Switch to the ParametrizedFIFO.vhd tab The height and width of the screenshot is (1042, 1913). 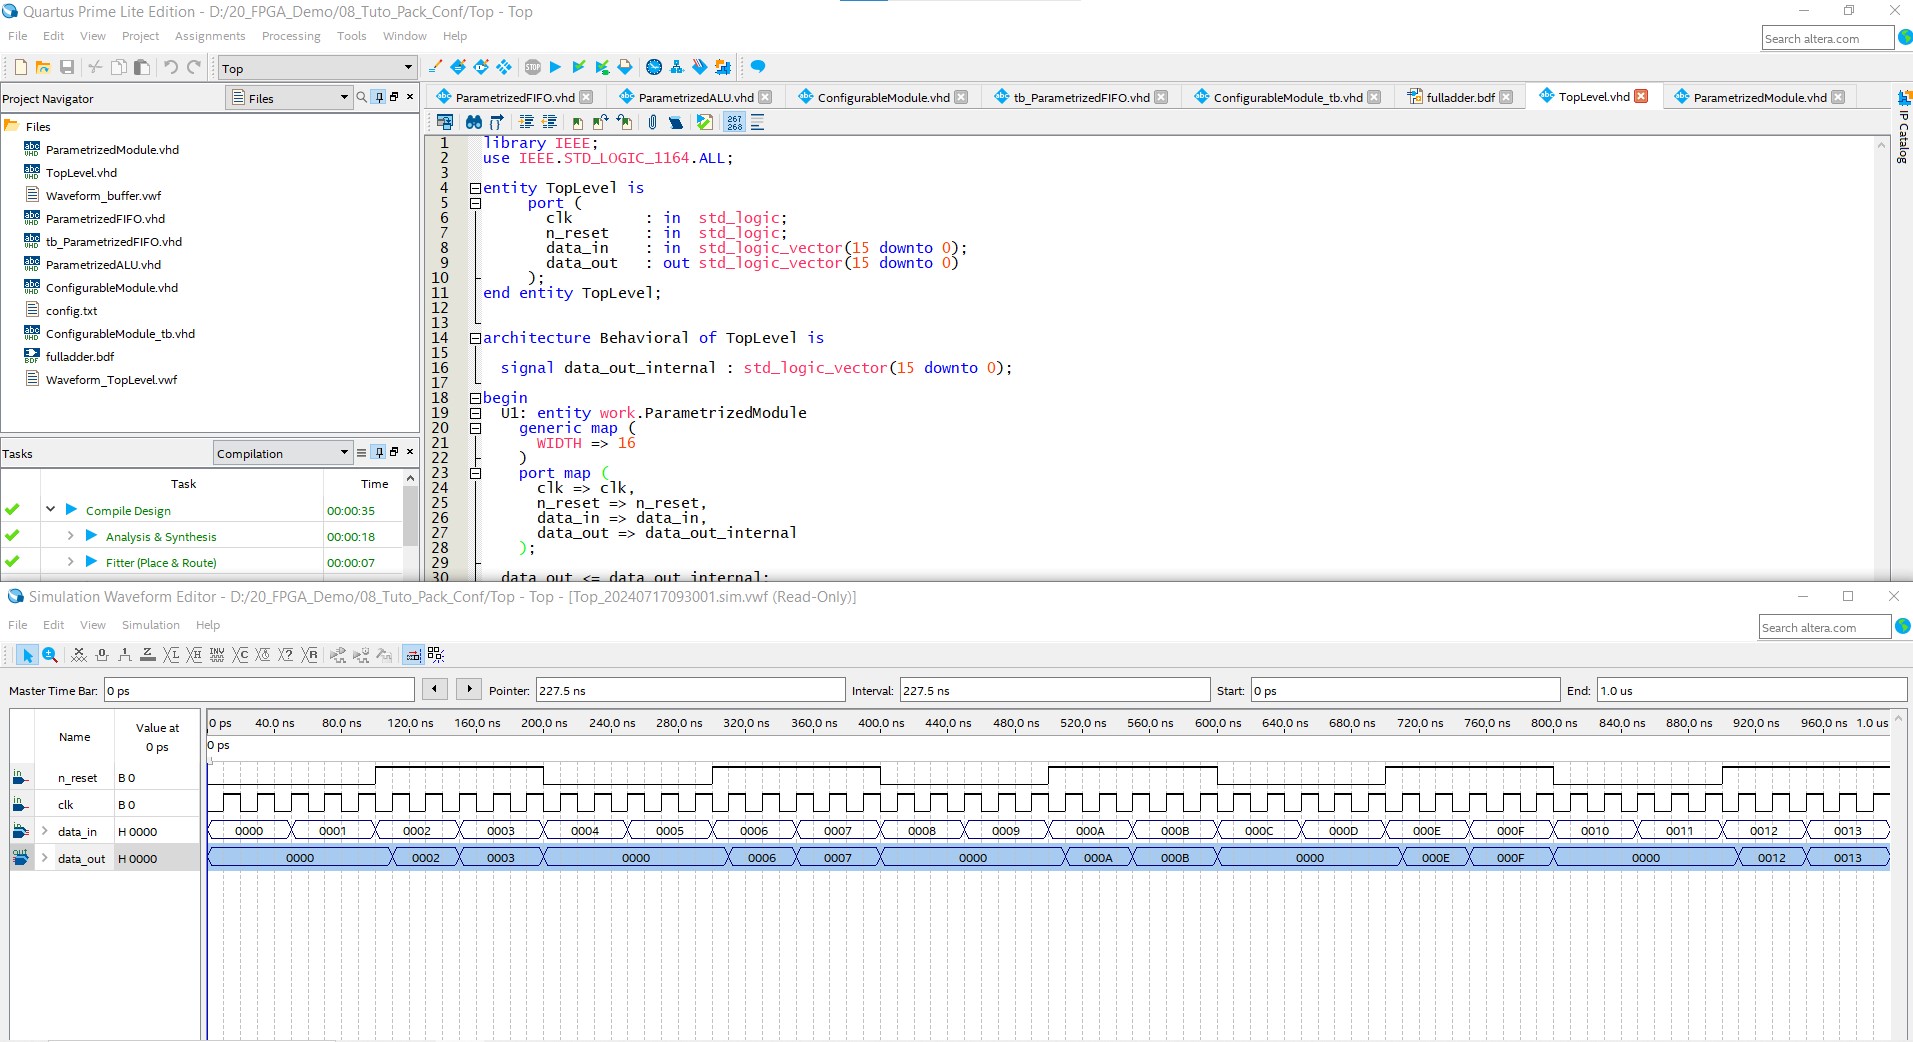(515, 97)
